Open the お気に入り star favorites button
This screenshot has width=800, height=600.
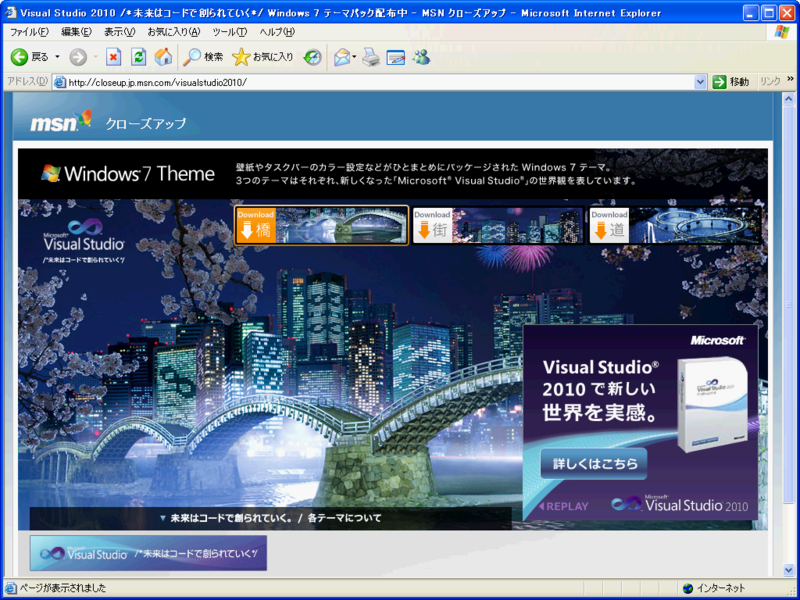click(x=263, y=57)
